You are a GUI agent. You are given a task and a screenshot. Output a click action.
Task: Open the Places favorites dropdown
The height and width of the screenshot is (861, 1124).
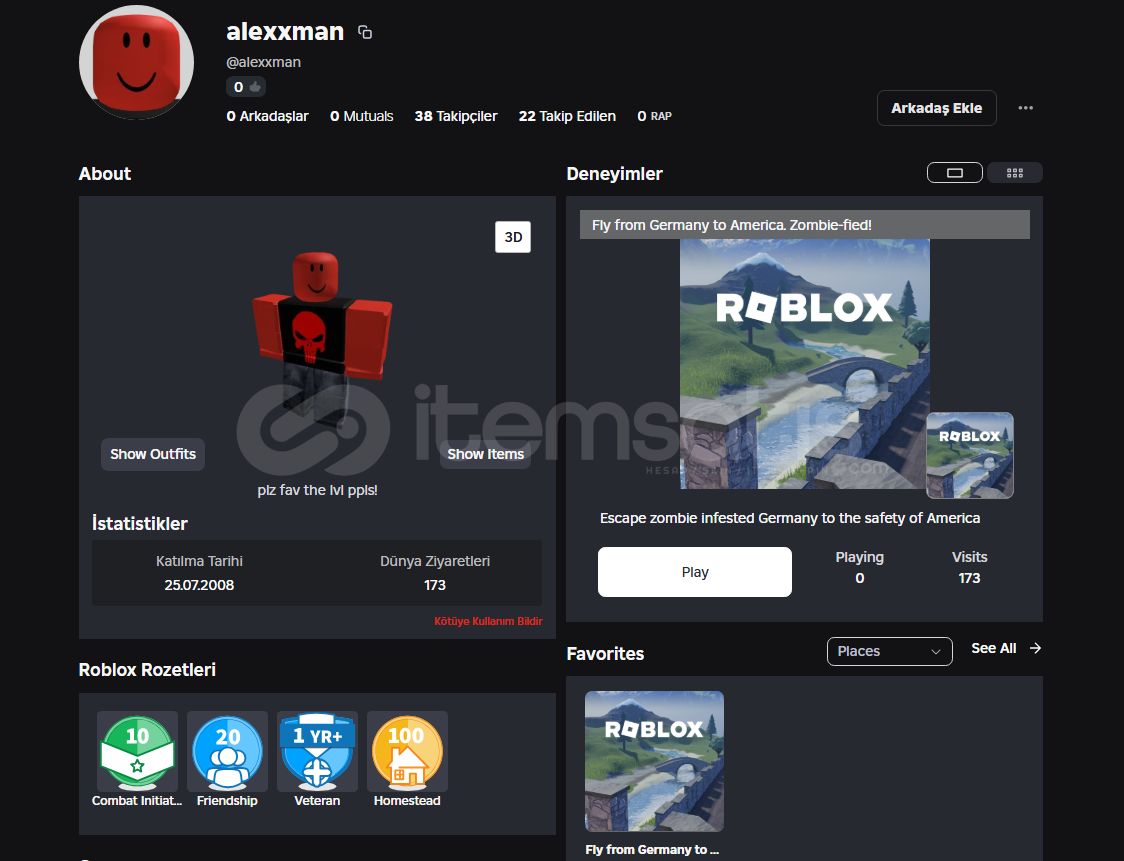coord(890,651)
